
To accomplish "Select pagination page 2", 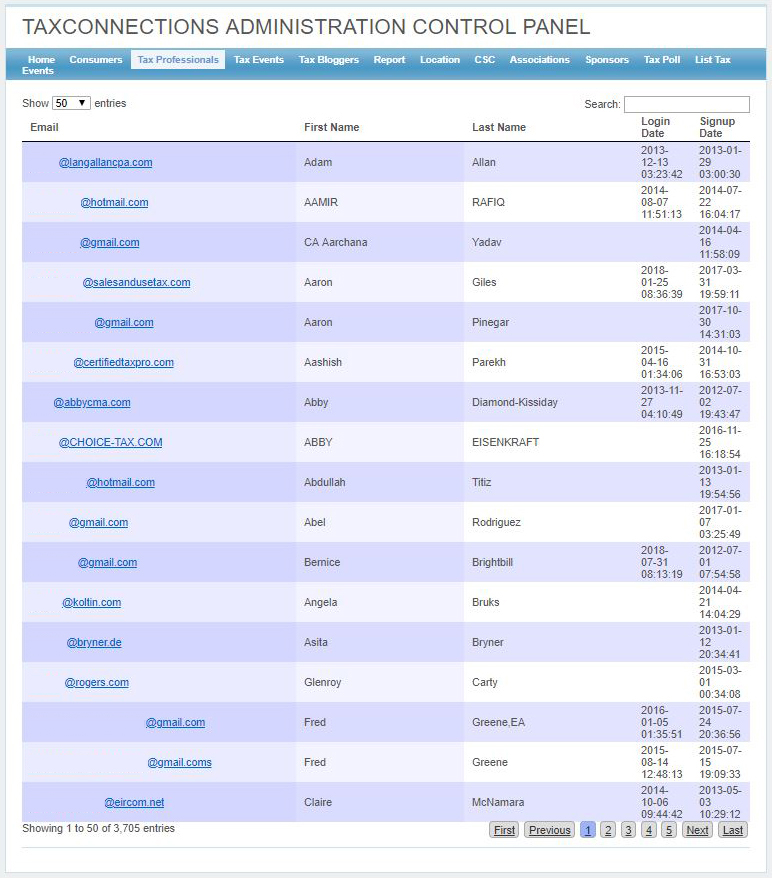I will (608, 830).
